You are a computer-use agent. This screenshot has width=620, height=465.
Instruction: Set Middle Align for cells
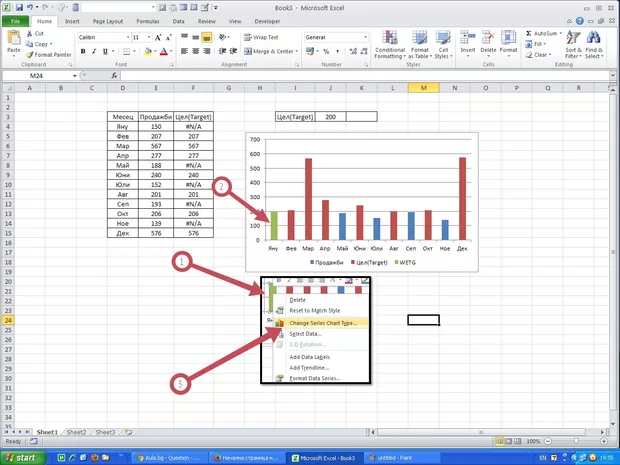point(195,37)
